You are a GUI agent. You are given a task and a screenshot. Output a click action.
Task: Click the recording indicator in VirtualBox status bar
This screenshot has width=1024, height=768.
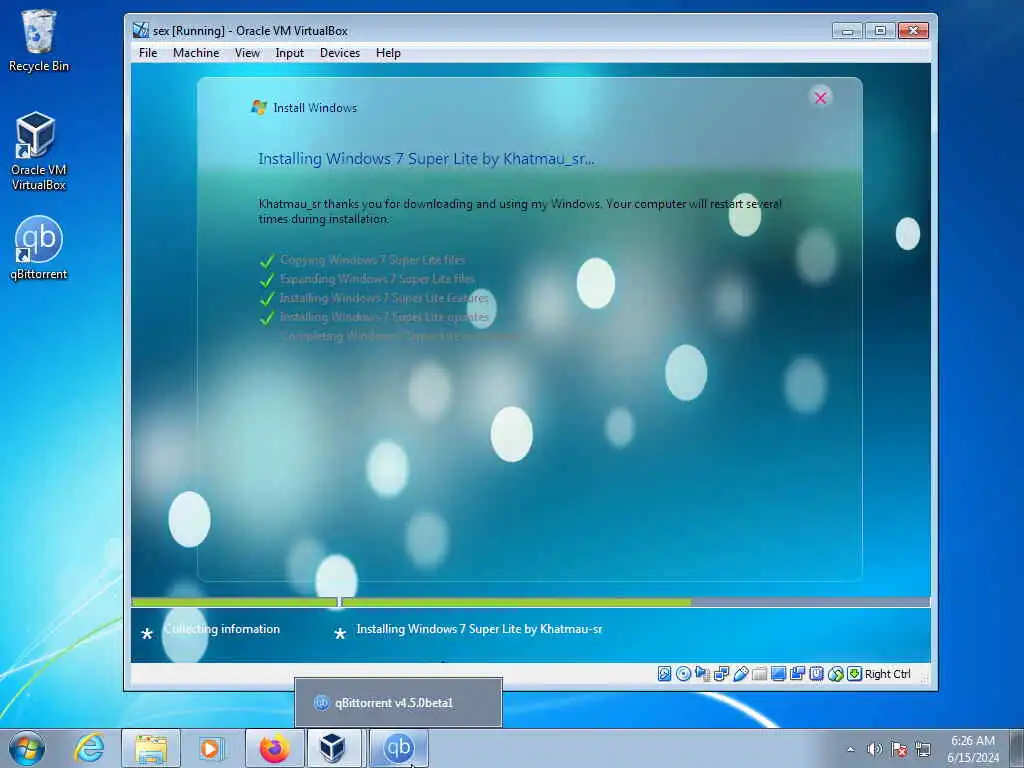[x=797, y=674]
